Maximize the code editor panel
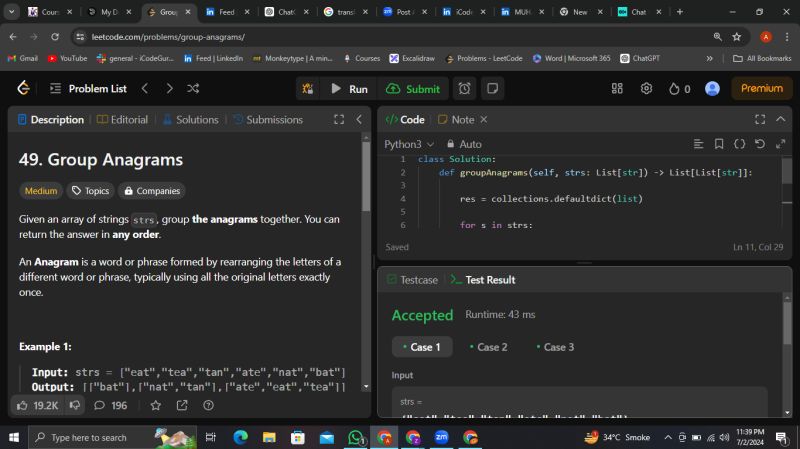Image resolution: width=800 pixels, height=449 pixels. tap(760, 119)
